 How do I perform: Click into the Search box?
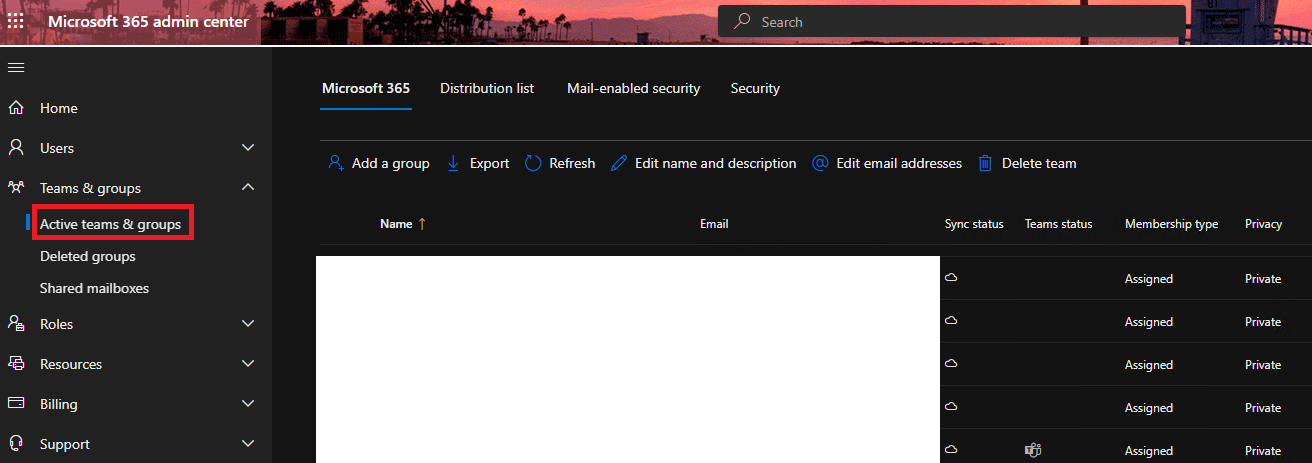pos(951,21)
